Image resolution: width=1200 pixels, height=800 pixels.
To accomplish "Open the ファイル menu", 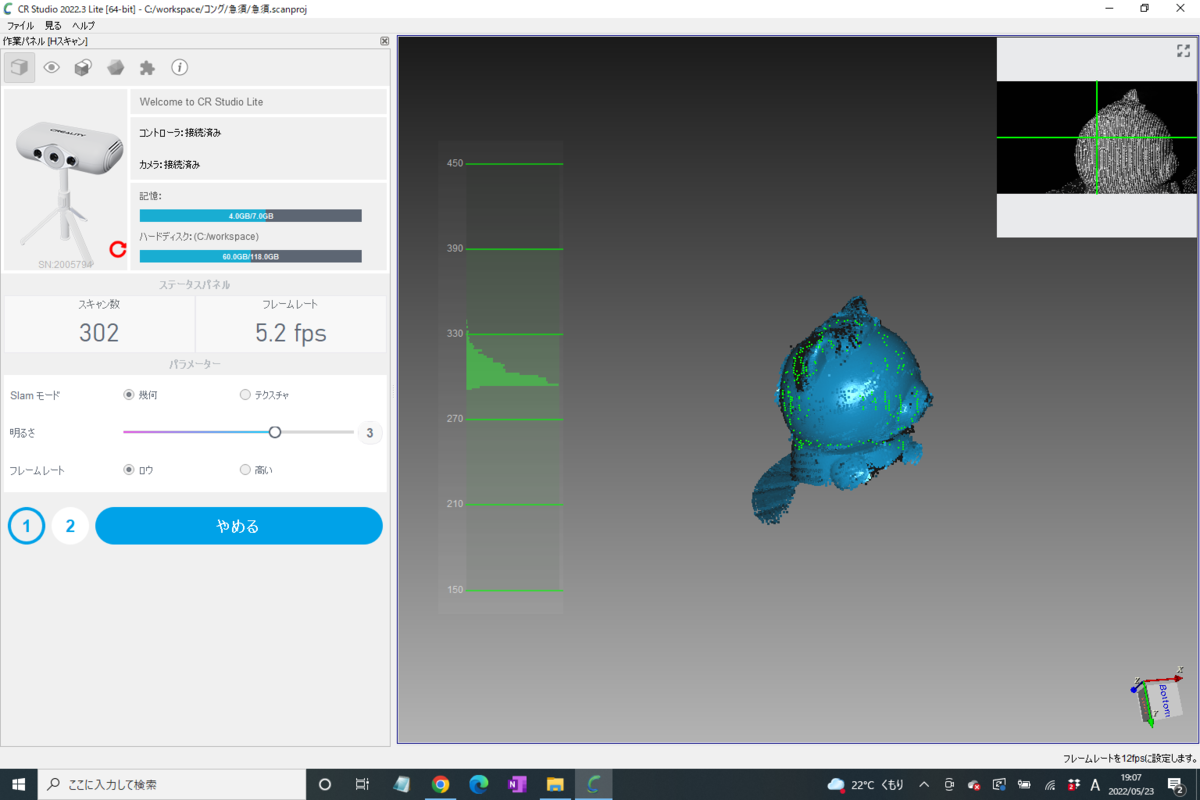I will pyautogui.click(x=20, y=25).
